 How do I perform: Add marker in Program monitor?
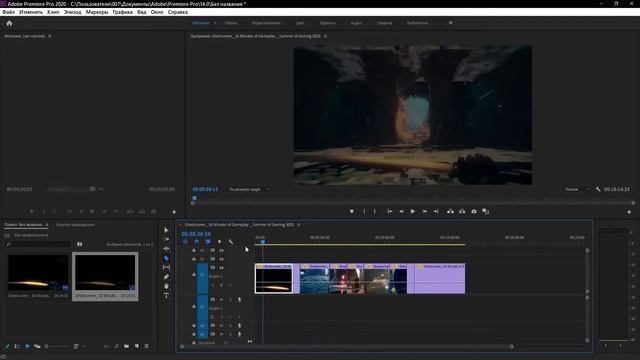pyautogui.click(x=352, y=211)
